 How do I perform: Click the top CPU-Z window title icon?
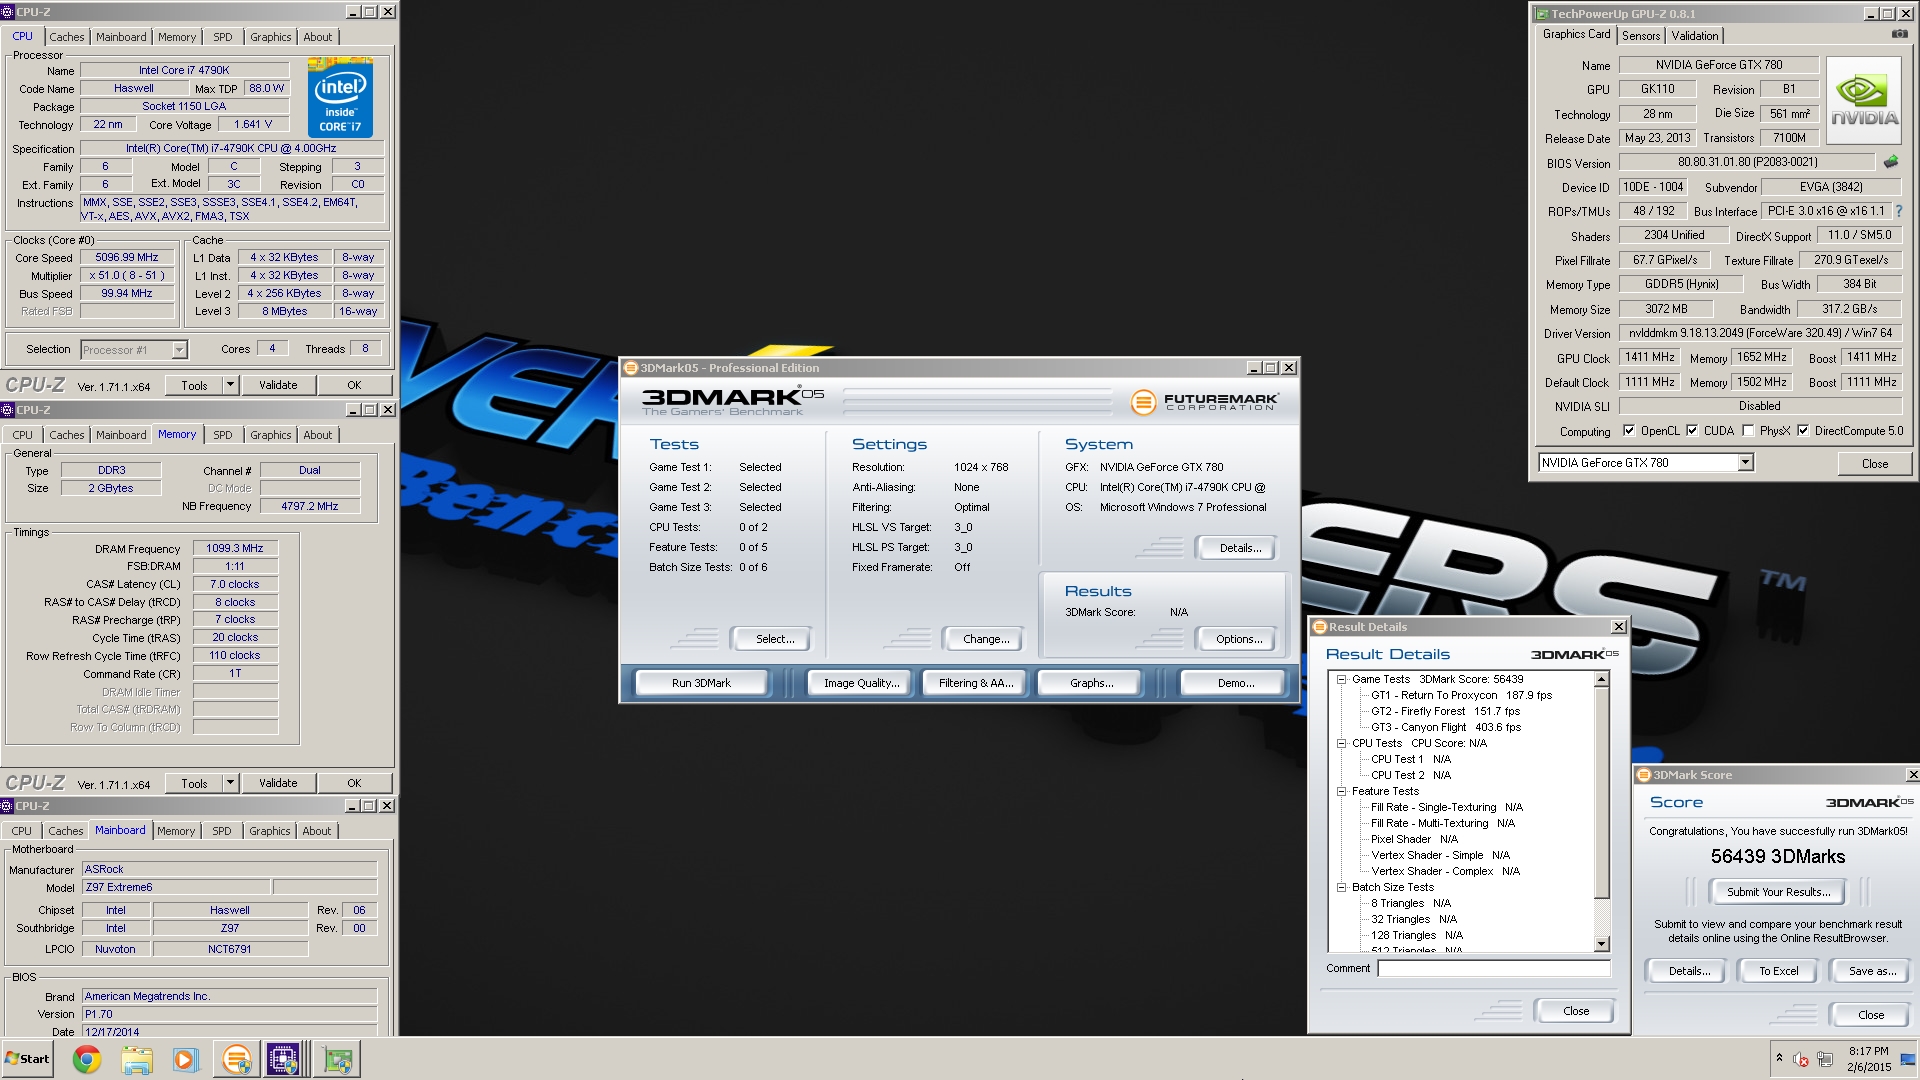coord(8,12)
